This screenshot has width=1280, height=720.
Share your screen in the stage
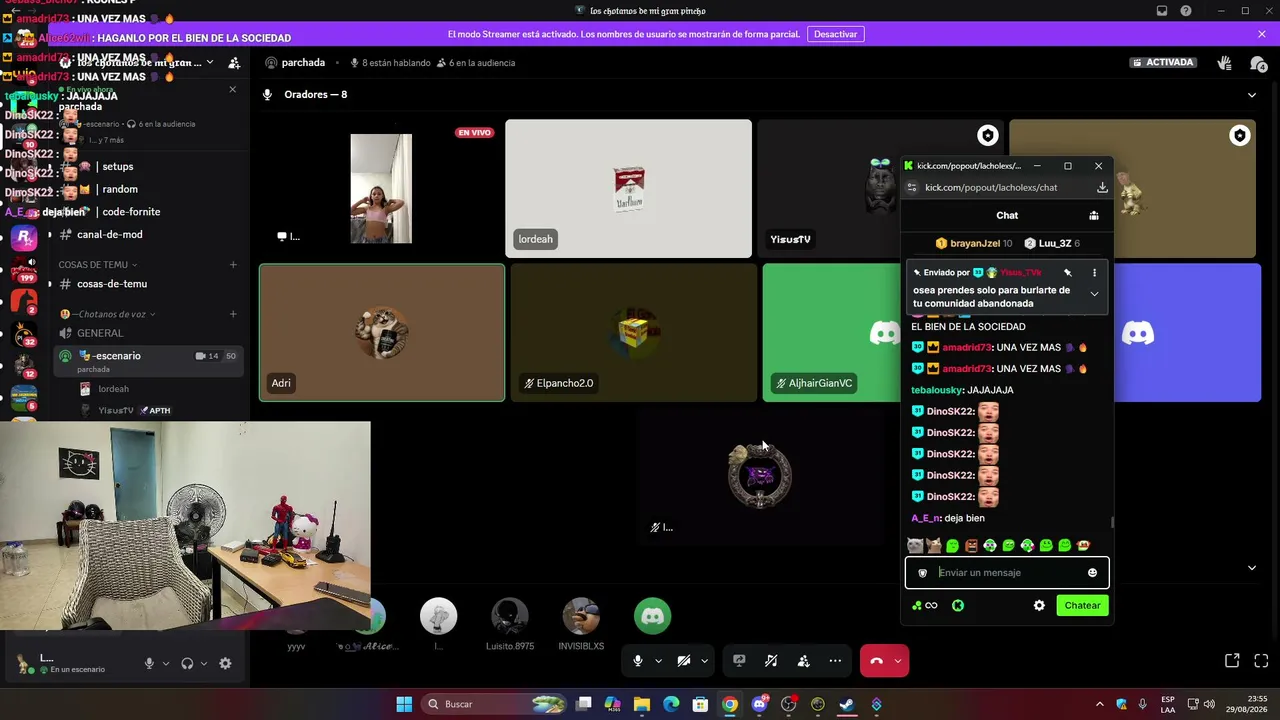tap(739, 661)
